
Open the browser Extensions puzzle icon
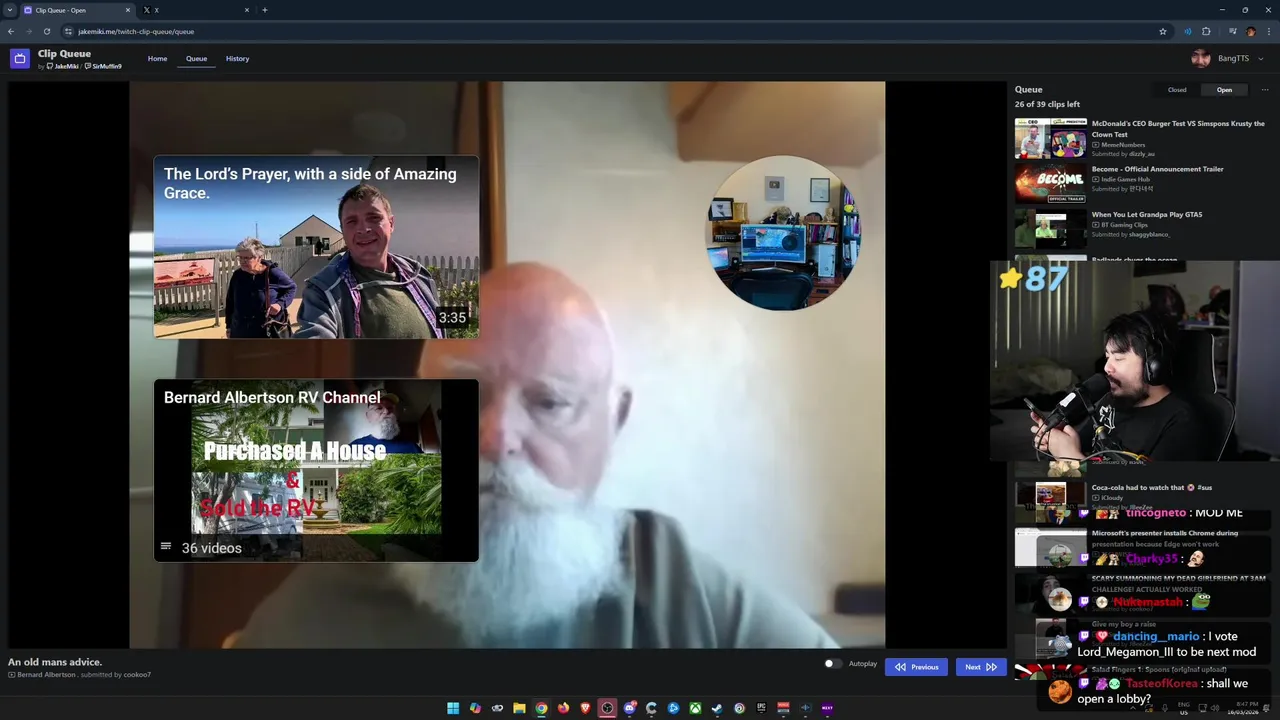[x=1206, y=31]
